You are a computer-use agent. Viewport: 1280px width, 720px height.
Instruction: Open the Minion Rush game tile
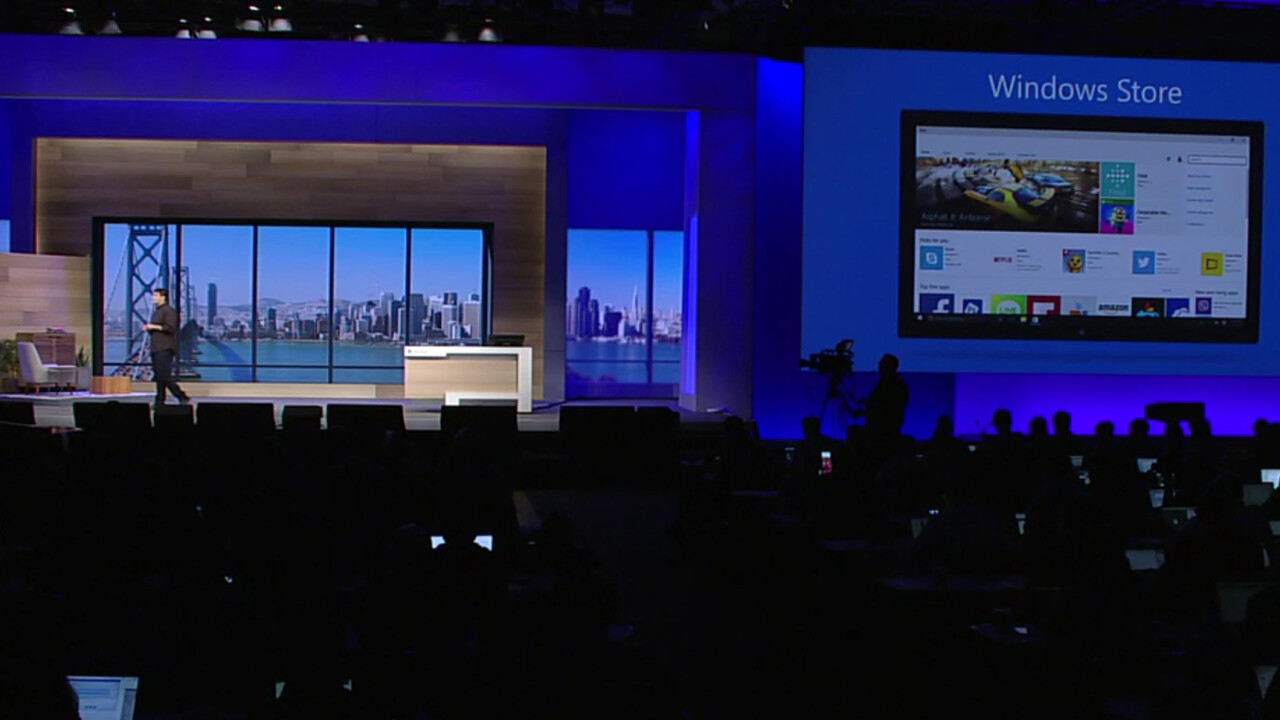(1117, 217)
